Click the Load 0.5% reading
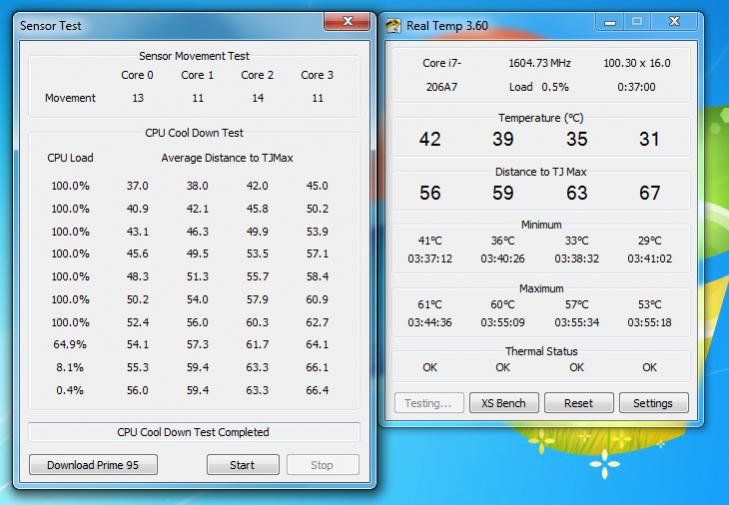 point(538,87)
